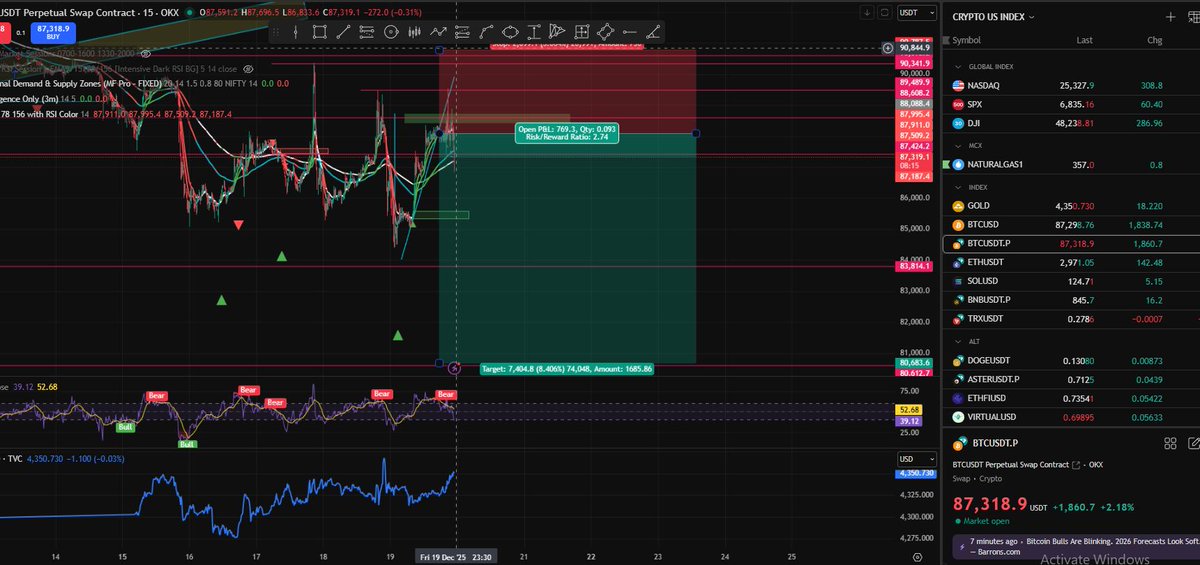Click the Target 7,404.8 profit label

pos(567,369)
